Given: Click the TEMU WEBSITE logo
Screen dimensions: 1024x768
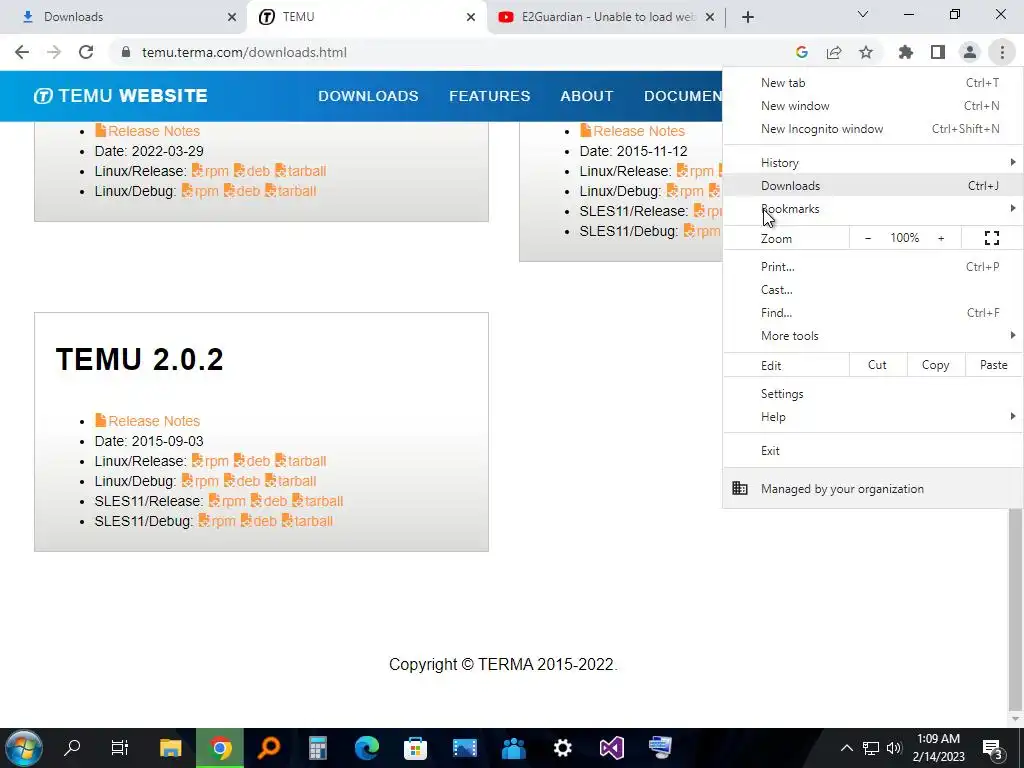Looking at the screenshot, I should 120,96.
